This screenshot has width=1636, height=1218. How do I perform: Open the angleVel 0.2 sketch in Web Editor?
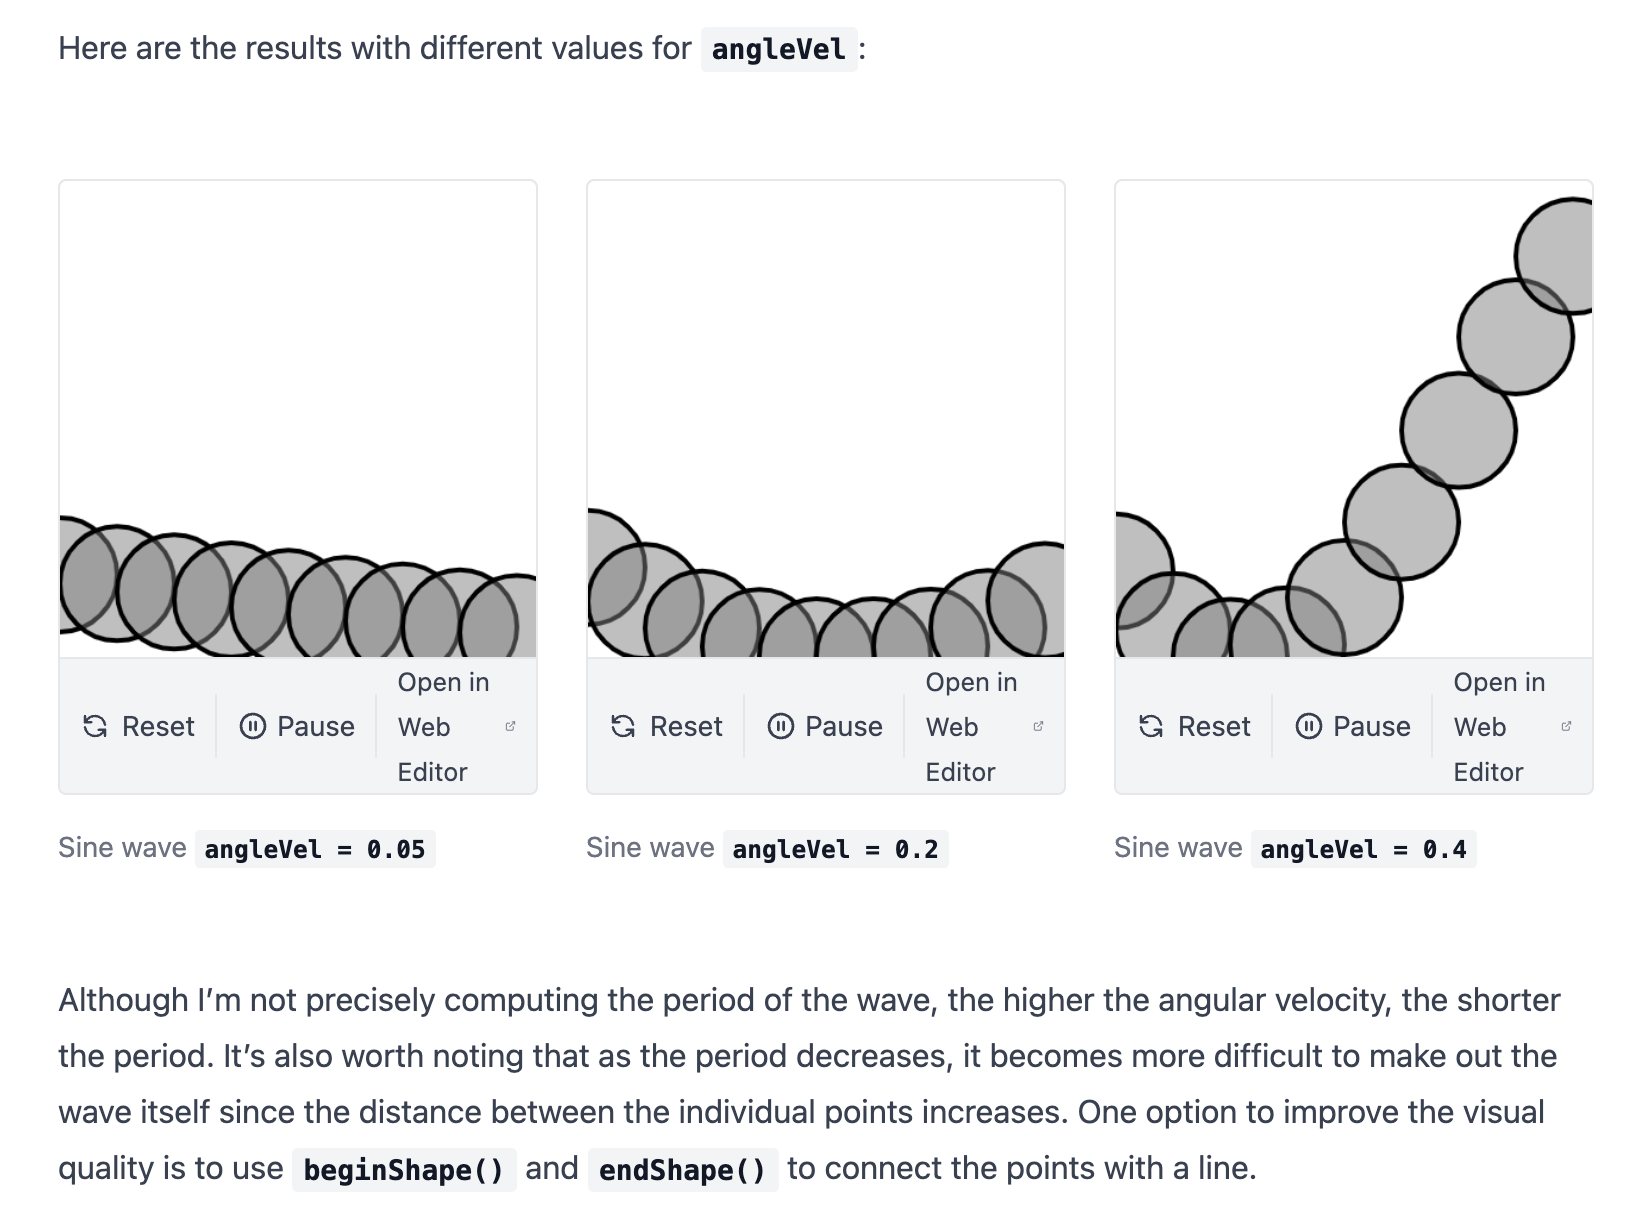971,727
